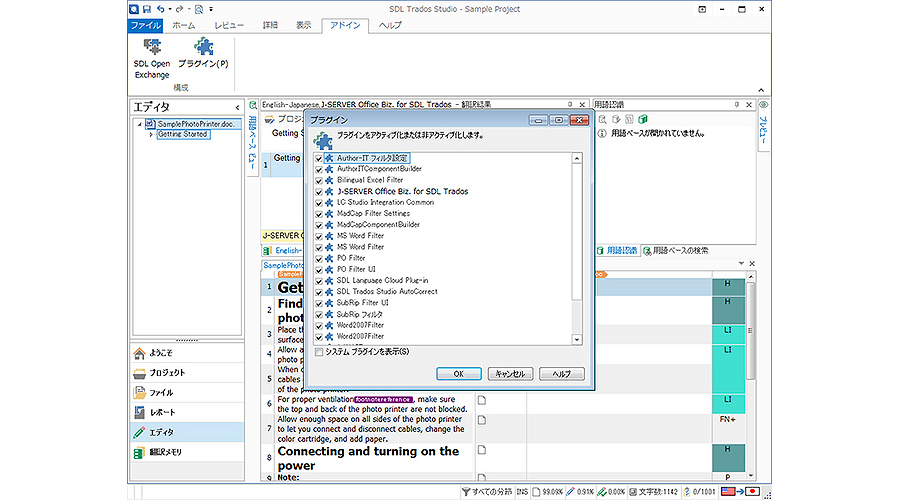The width and height of the screenshot is (900, 500).
Task: Click the print preview icon in quick access toolbar
Action: [199, 9]
